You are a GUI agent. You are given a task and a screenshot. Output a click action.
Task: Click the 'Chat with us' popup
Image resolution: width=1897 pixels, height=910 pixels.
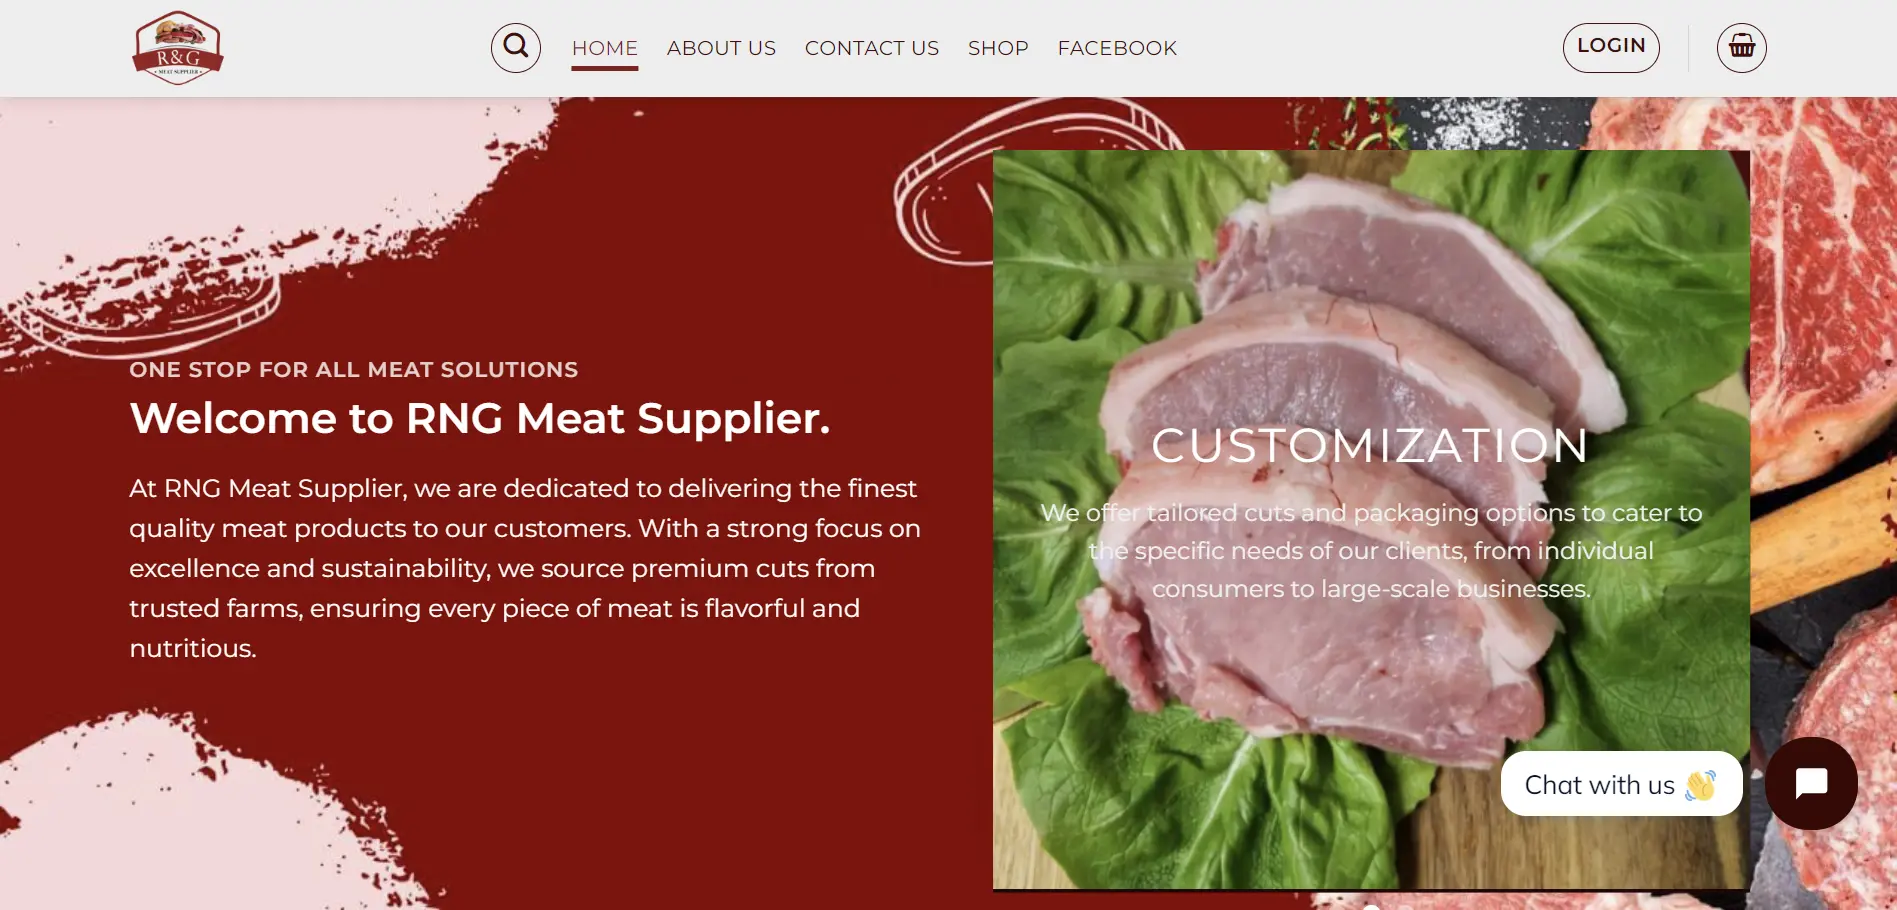tap(1621, 784)
